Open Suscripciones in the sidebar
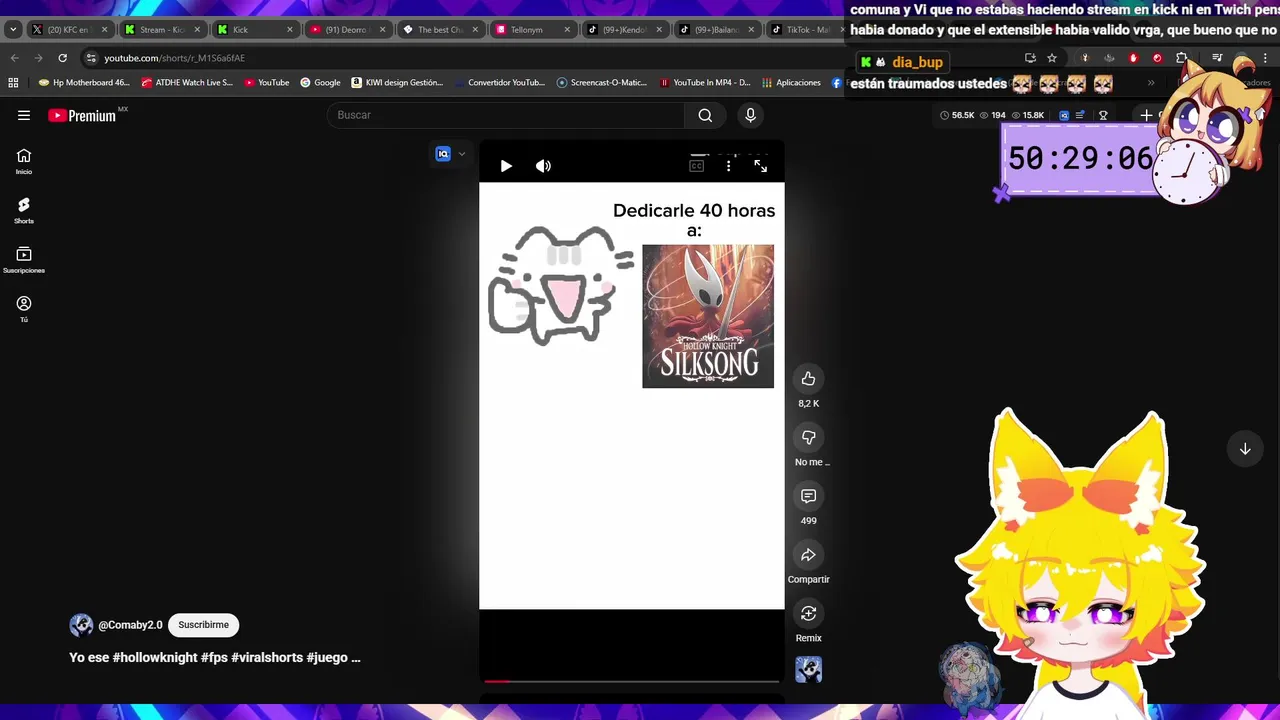 point(24,260)
